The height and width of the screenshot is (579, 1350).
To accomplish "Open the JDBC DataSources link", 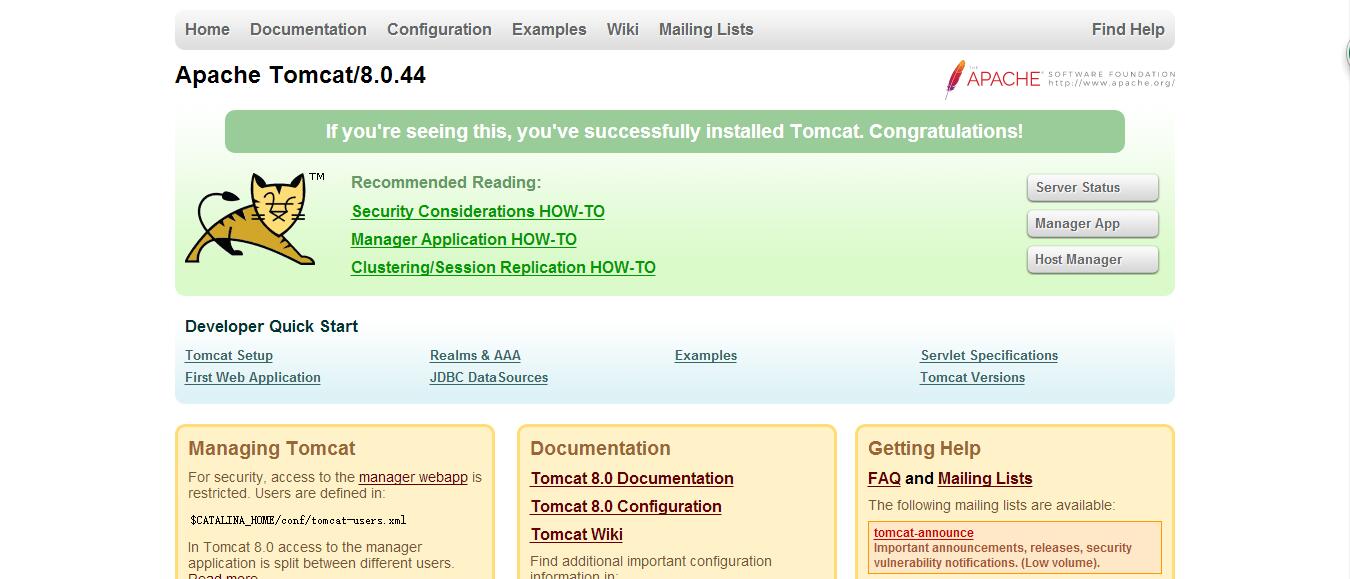I will click(489, 378).
